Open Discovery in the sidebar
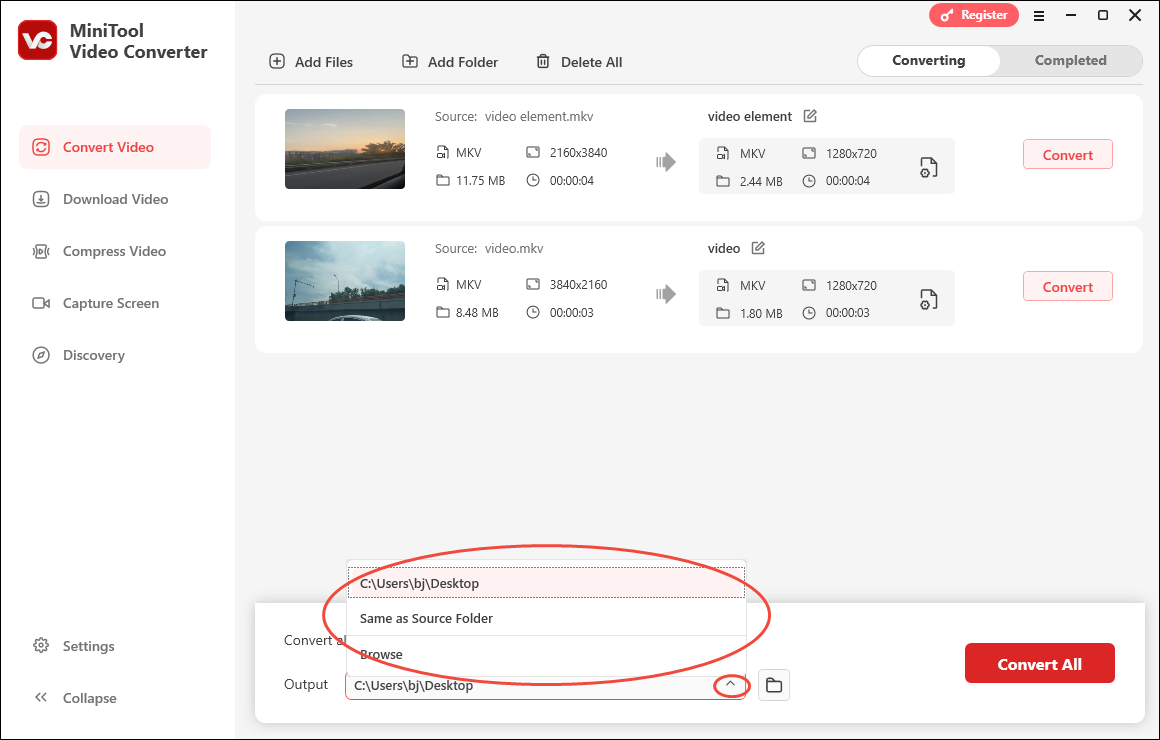 coord(78,355)
